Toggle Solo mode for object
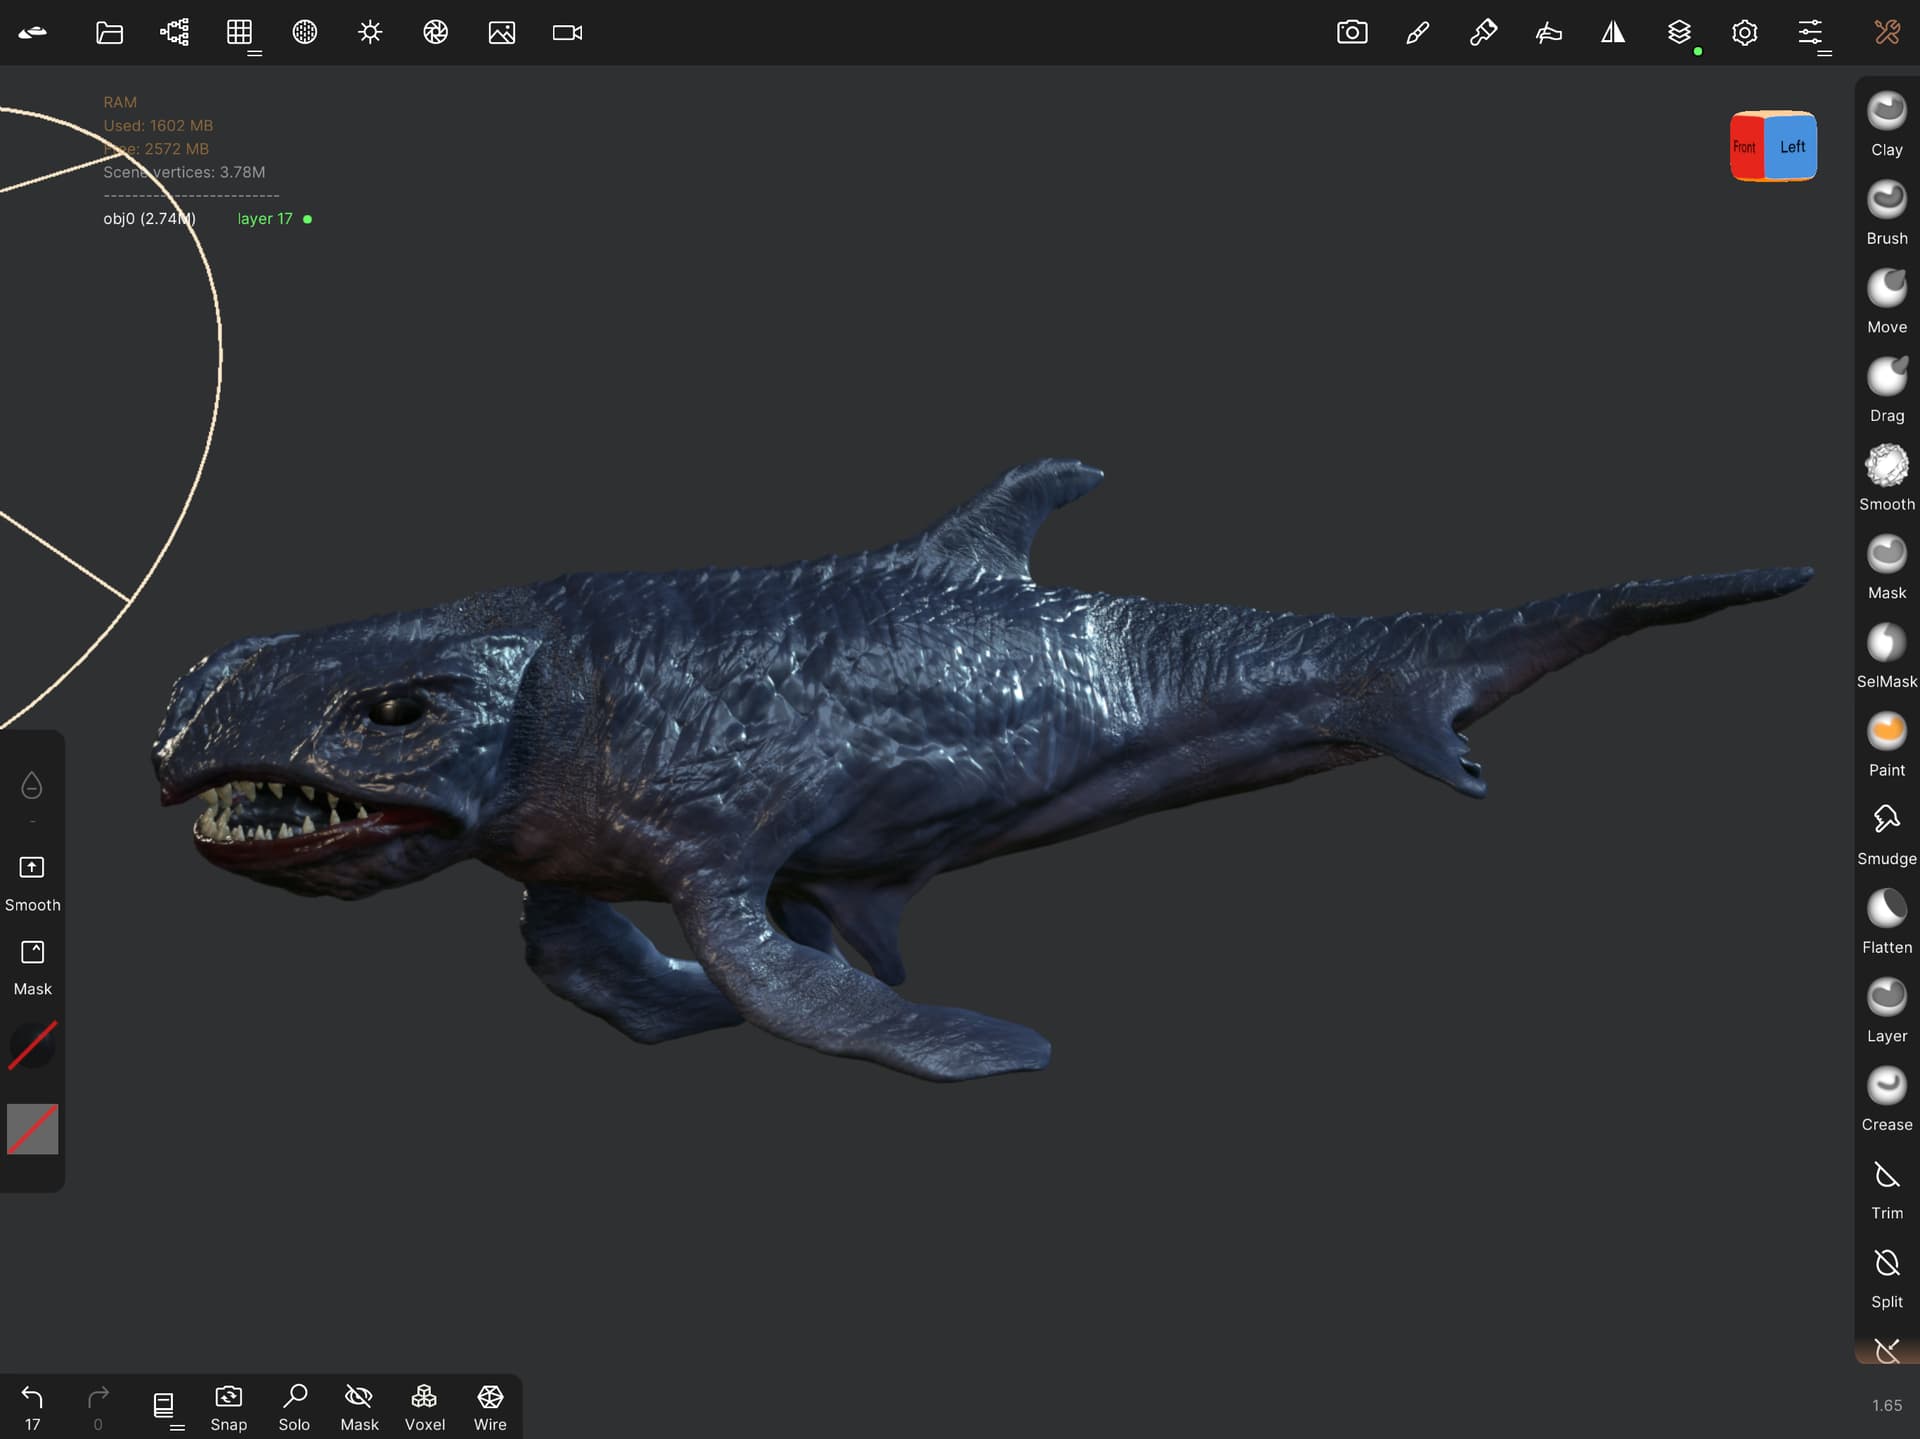 click(294, 1407)
